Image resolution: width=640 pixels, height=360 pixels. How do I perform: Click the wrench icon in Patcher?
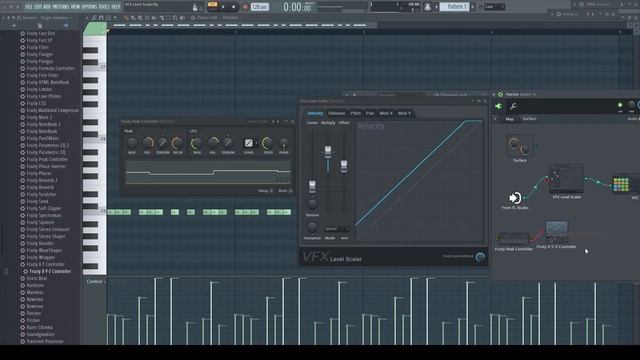coord(513,107)
